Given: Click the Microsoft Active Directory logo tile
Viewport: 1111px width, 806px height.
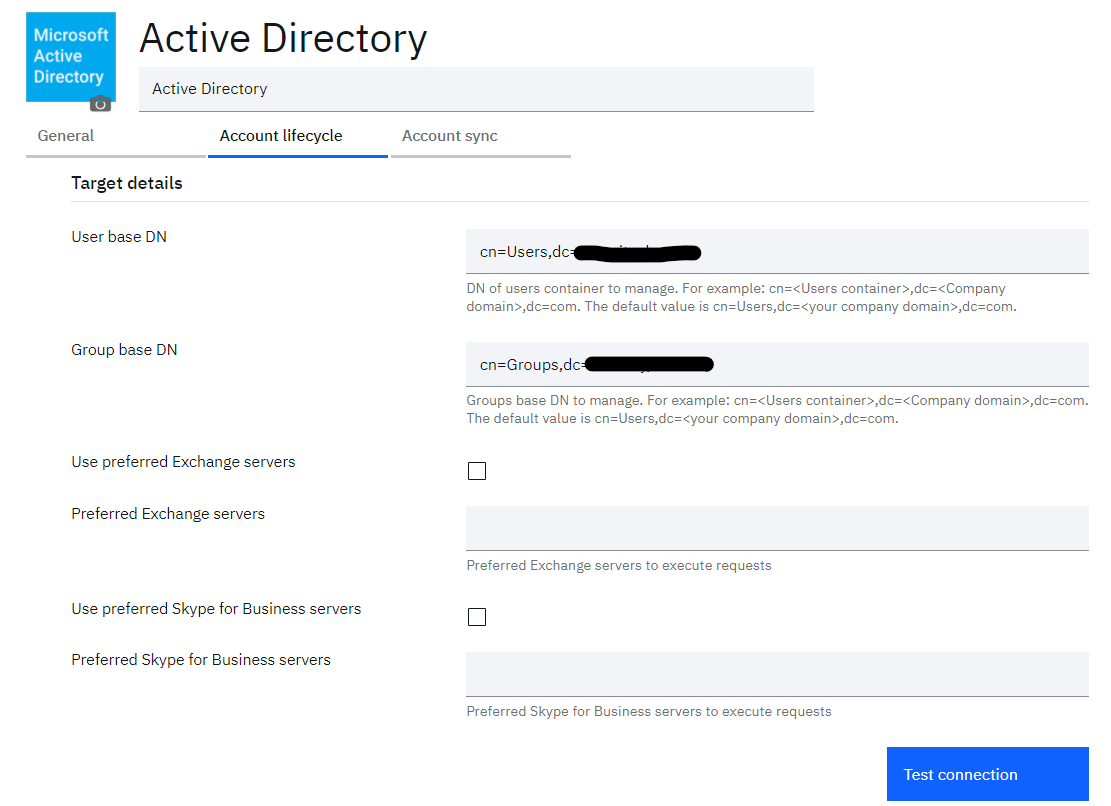Looking at the screenshot, I should point(71,57).
